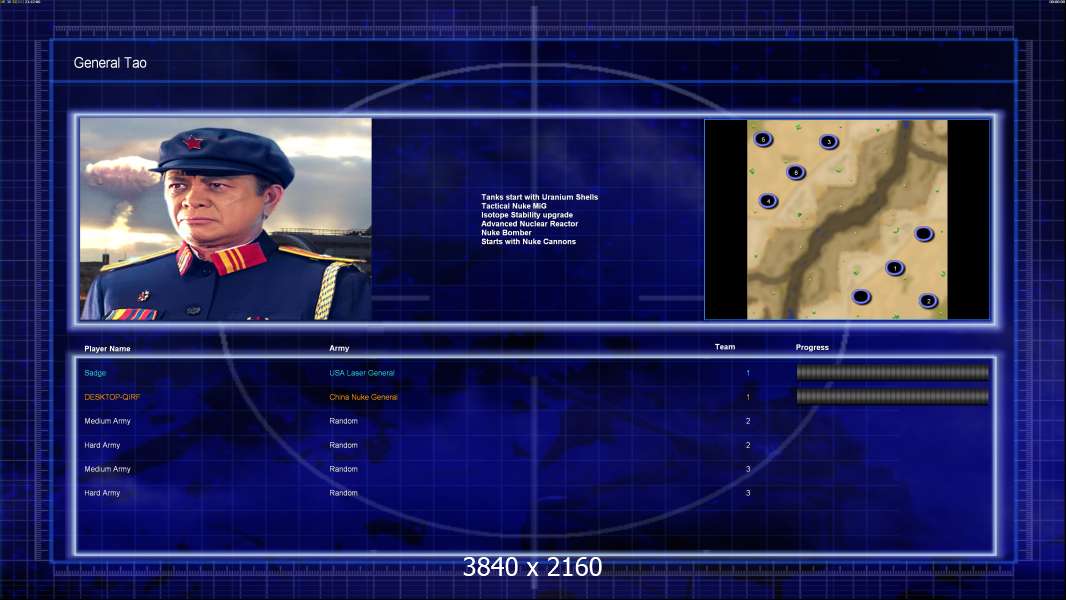Click start position marker 6 on map
This screenshot has height=600, width=1066.
[763, 139]
